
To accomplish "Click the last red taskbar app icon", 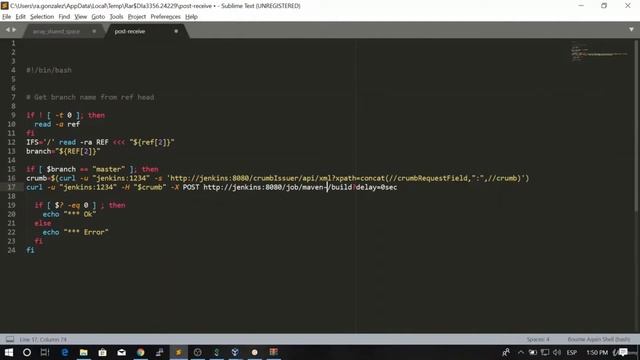I will tap(273, 352).
